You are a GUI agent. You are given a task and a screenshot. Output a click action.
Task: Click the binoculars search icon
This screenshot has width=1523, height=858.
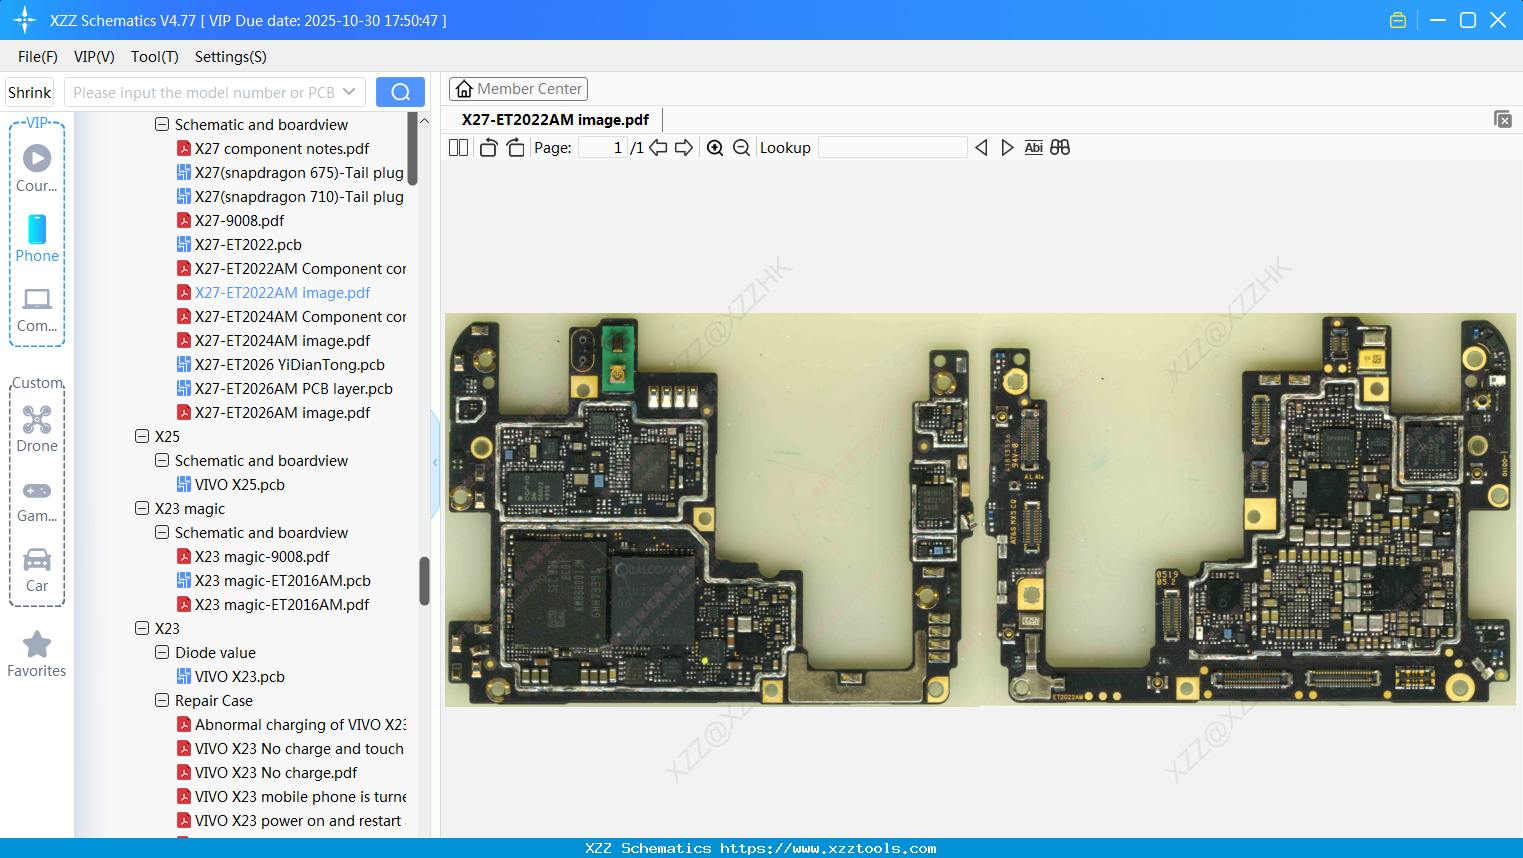coord(1060,148)
